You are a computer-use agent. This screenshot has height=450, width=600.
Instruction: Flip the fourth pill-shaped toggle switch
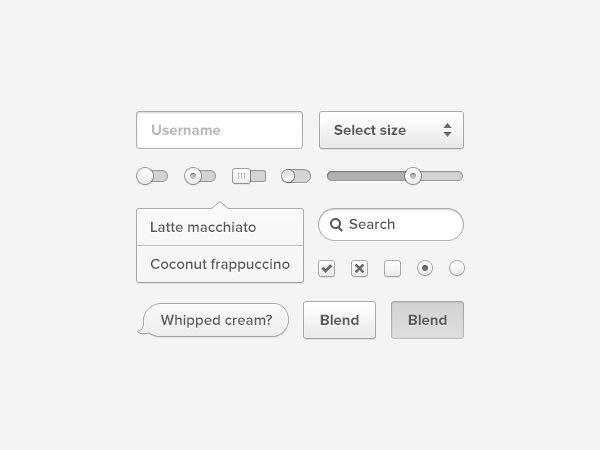click(296, 176)
